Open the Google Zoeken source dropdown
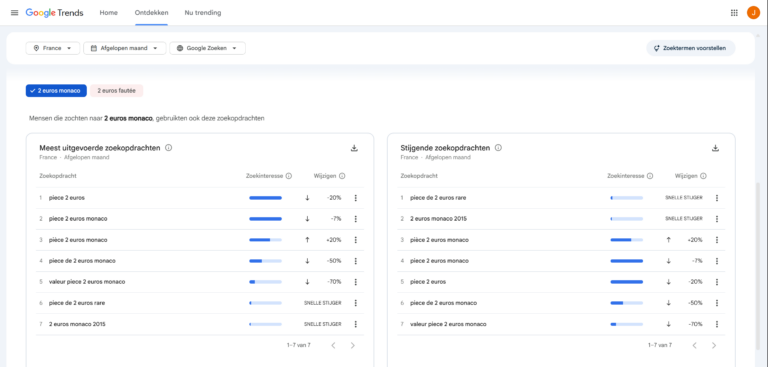Screen dimensions: 768x367 (208, 48)
